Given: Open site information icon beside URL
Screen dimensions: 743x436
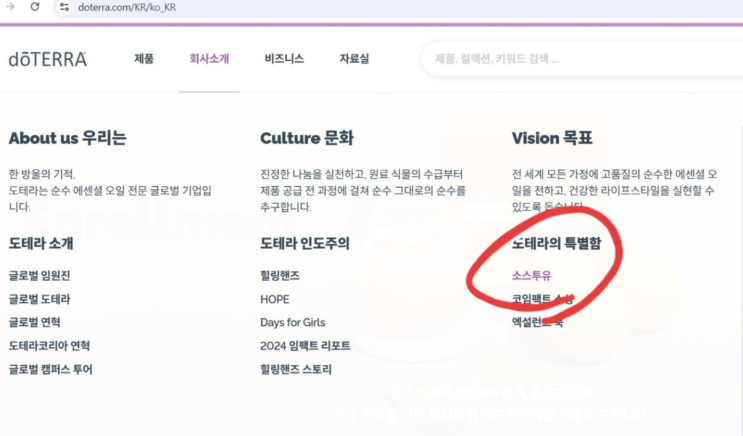Looking at the screenshot, I should [63, 8].
